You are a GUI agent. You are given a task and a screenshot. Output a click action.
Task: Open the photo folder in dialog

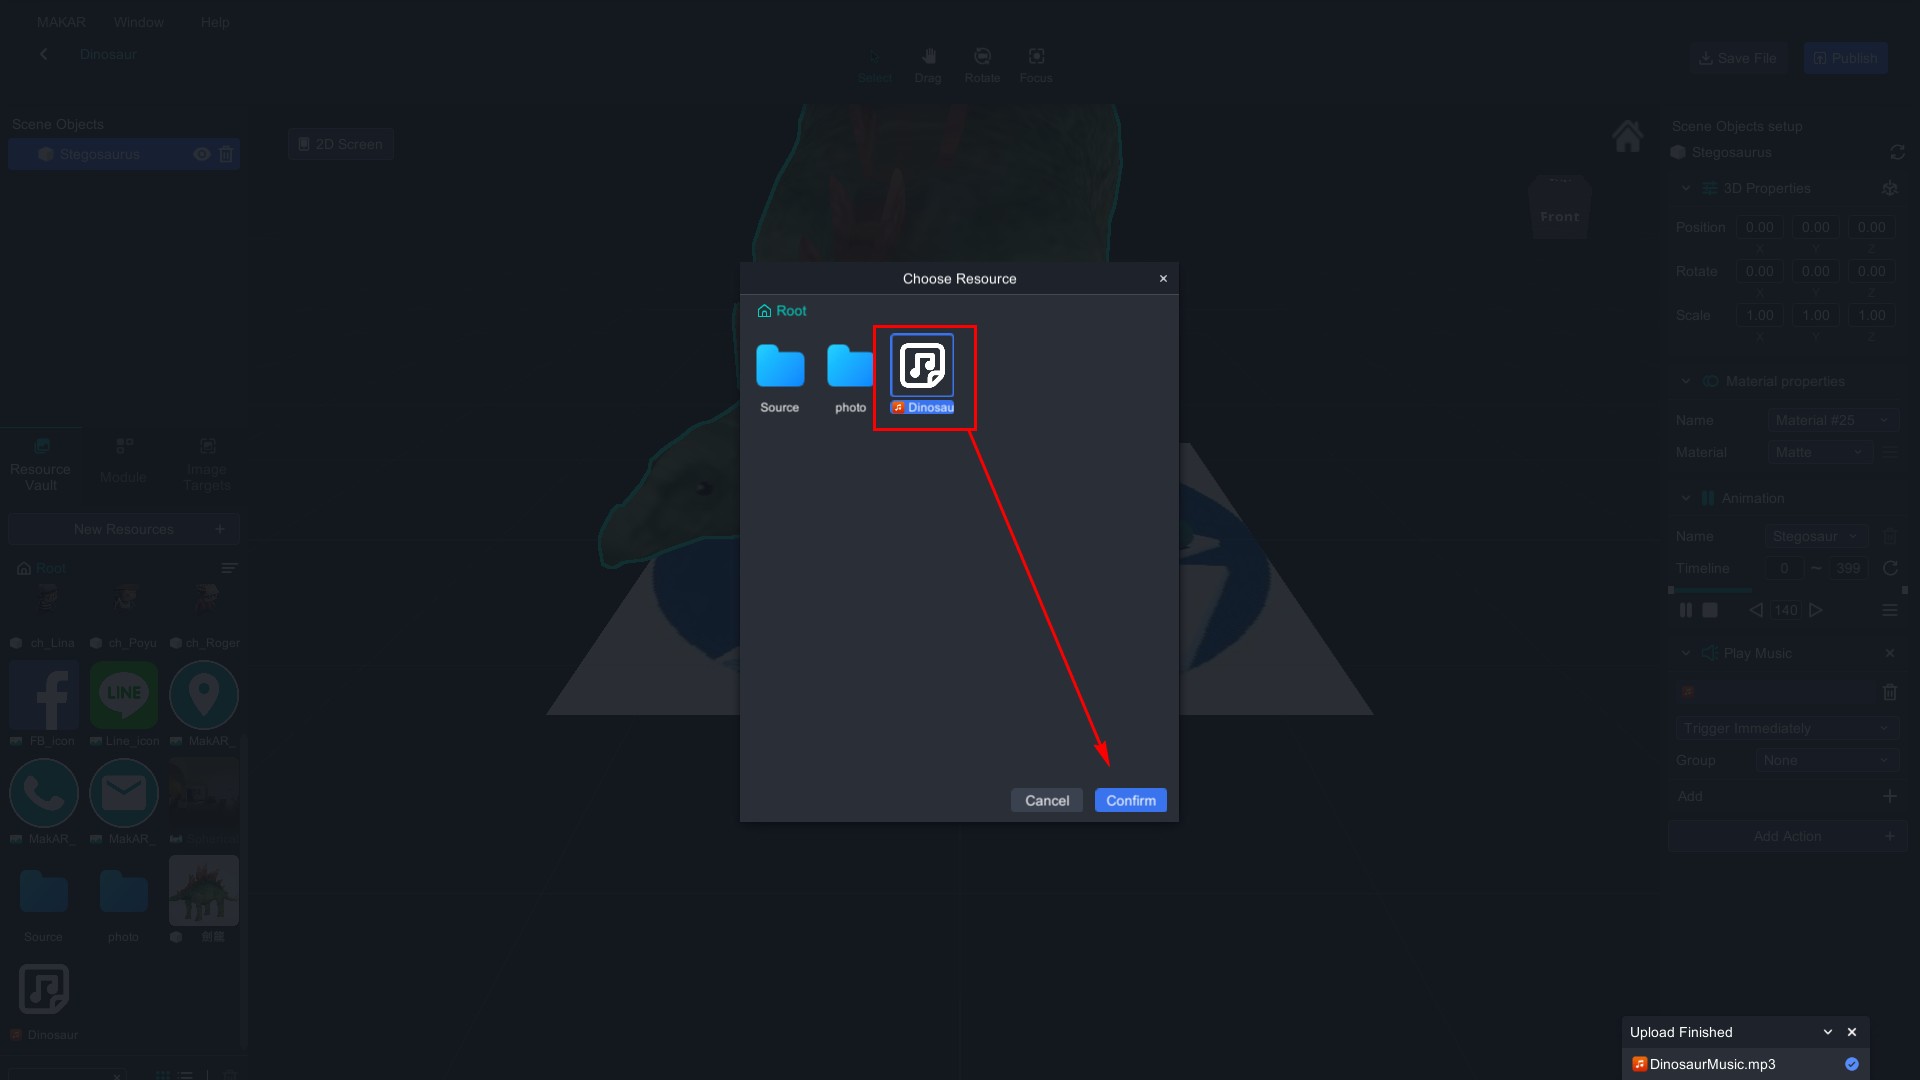pos(850,367)
